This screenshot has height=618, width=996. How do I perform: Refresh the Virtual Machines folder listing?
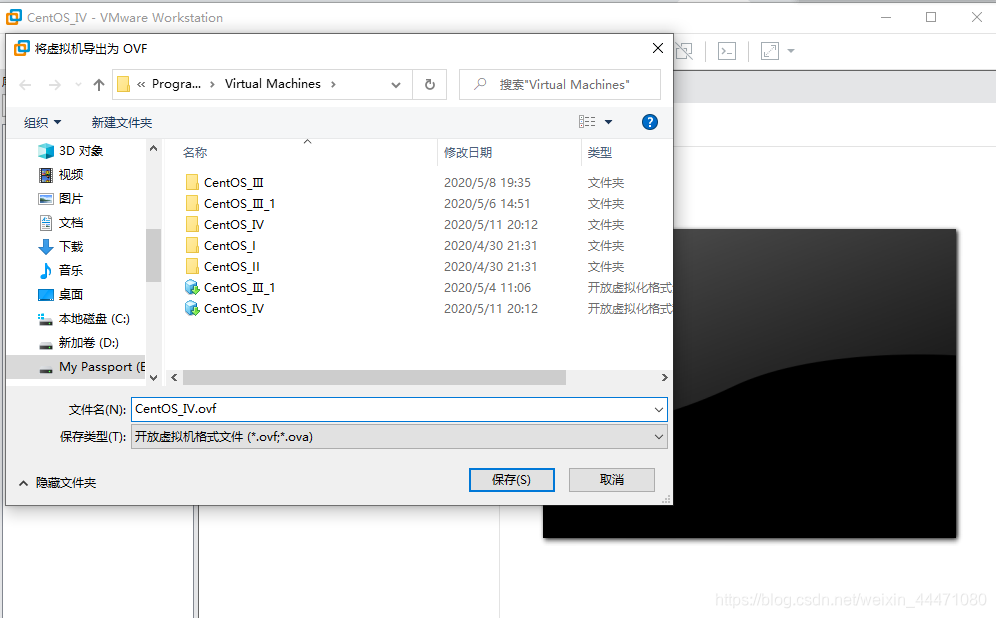click(x=430, y=84)
